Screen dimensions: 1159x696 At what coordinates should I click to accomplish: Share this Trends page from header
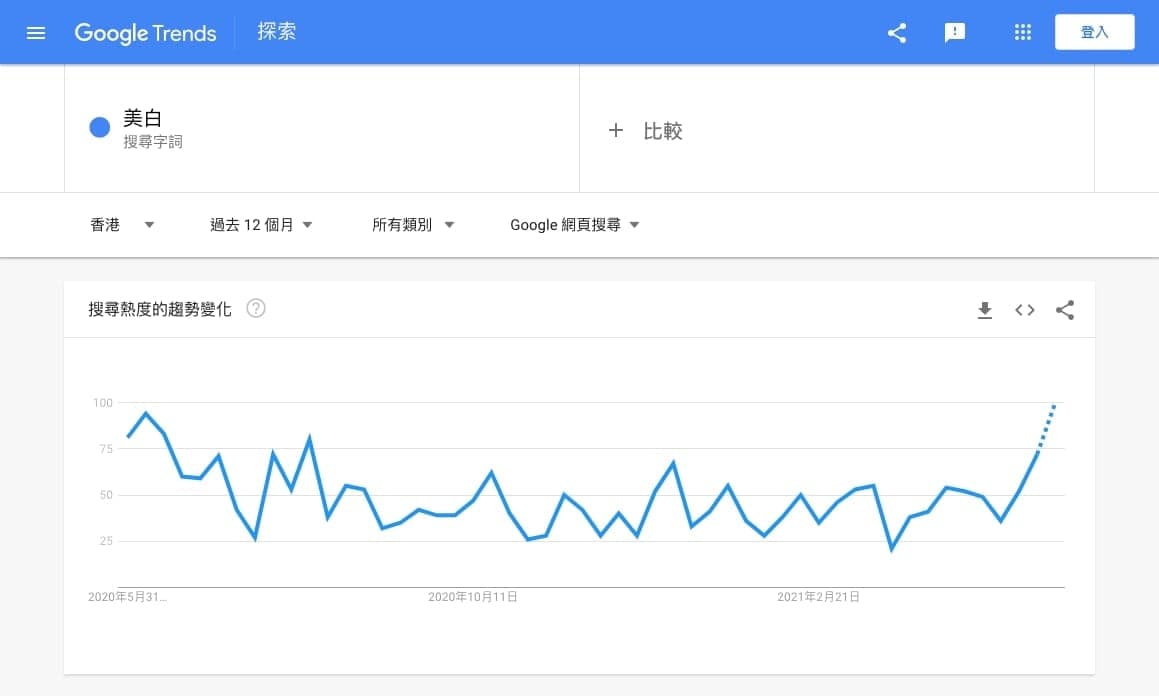pyautogui.click(x=897, y=33)
